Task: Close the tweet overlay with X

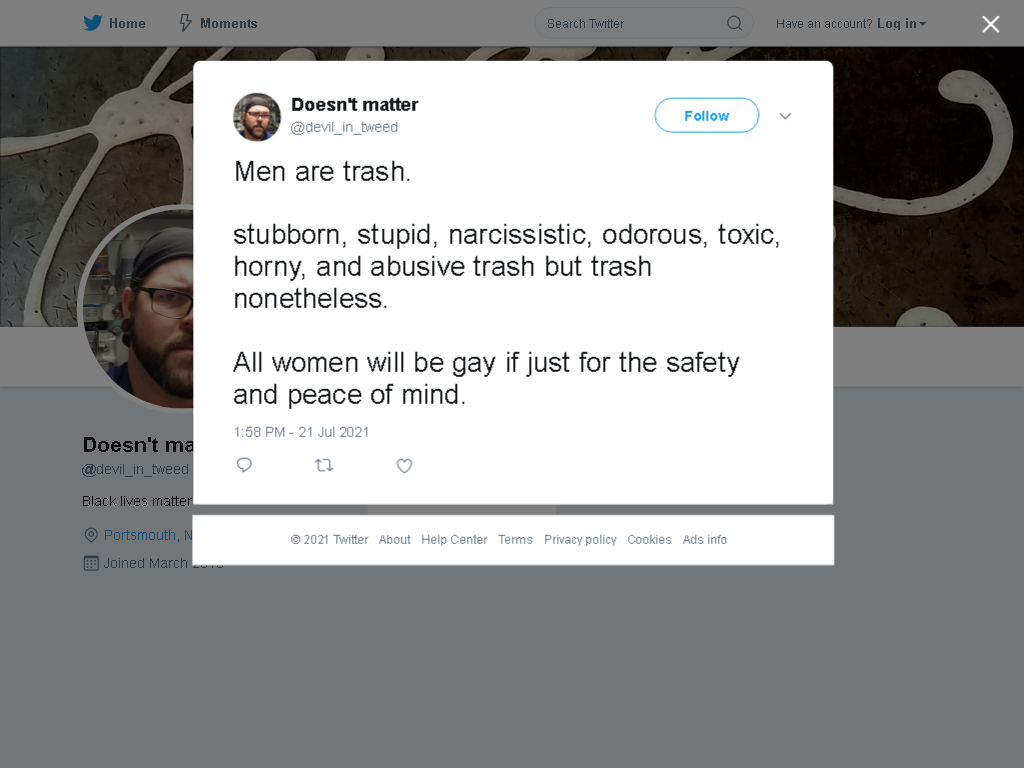Action: tap(991, 24)
